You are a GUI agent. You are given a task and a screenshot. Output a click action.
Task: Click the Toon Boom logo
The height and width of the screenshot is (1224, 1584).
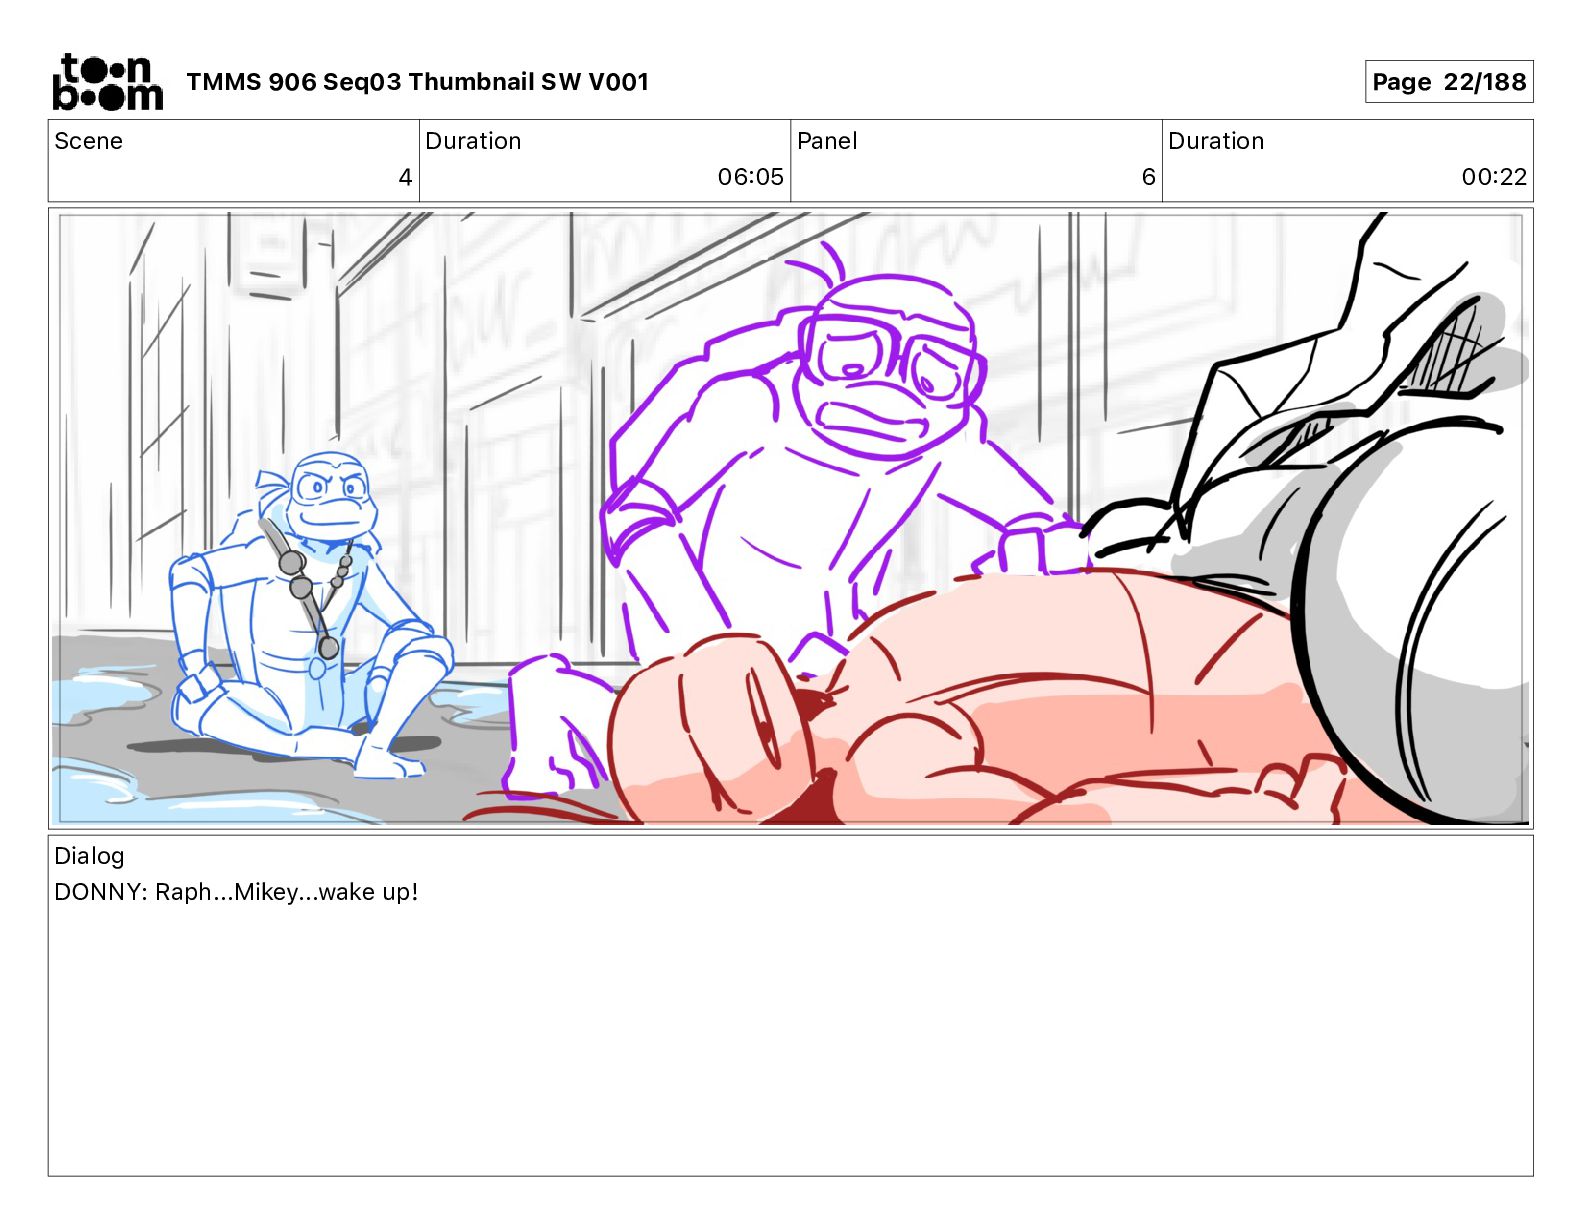click(107, 82)
